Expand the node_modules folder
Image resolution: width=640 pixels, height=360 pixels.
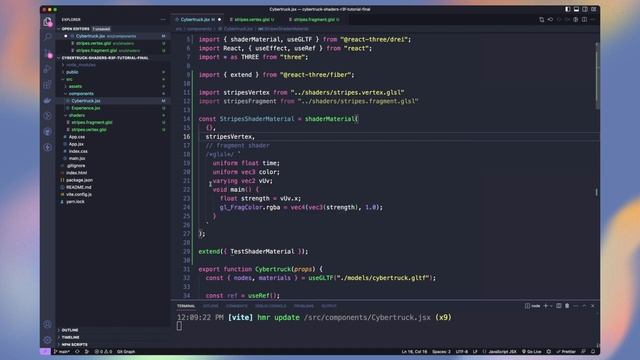(x=81, y=65)
